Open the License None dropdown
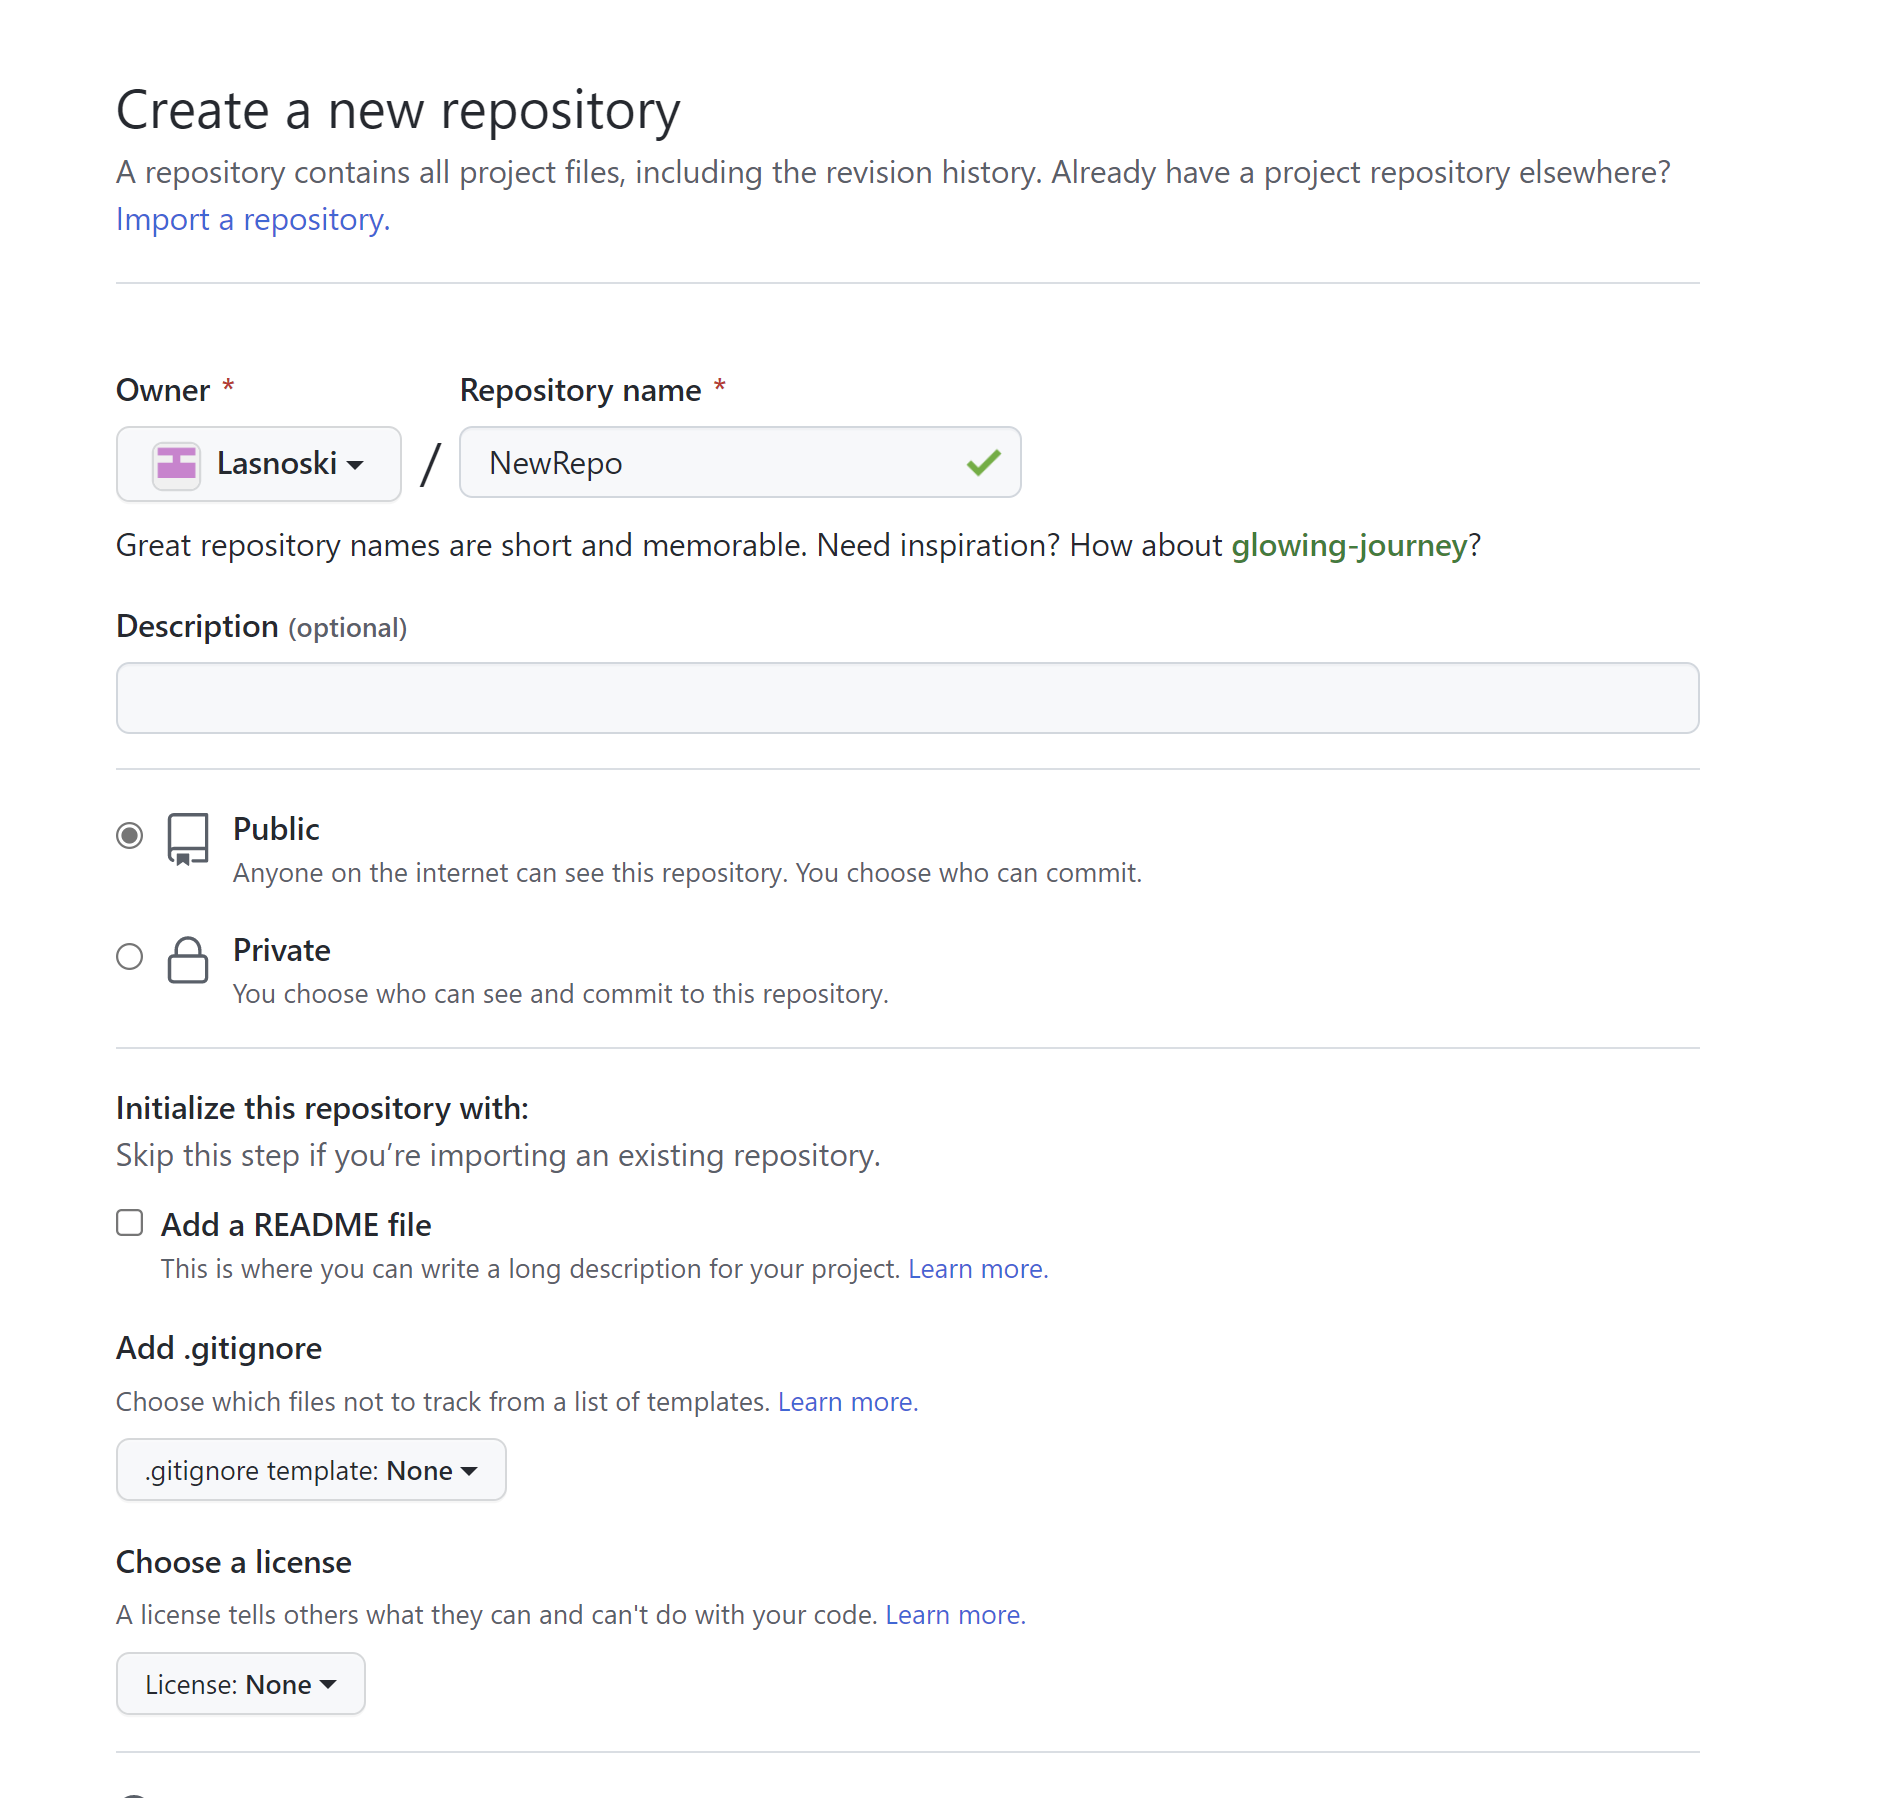Image resolution: width=1880 pixels, height=1798 pixels. tap(241, 1684)
